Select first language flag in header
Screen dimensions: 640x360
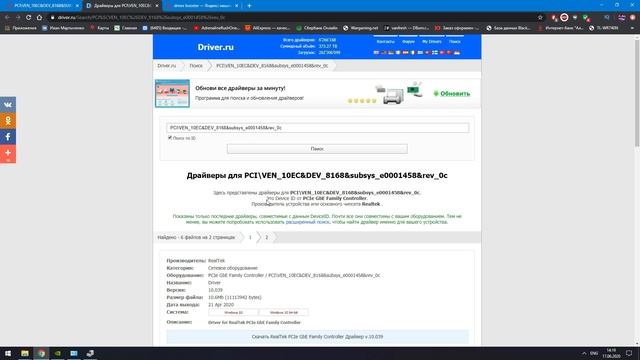376,53
